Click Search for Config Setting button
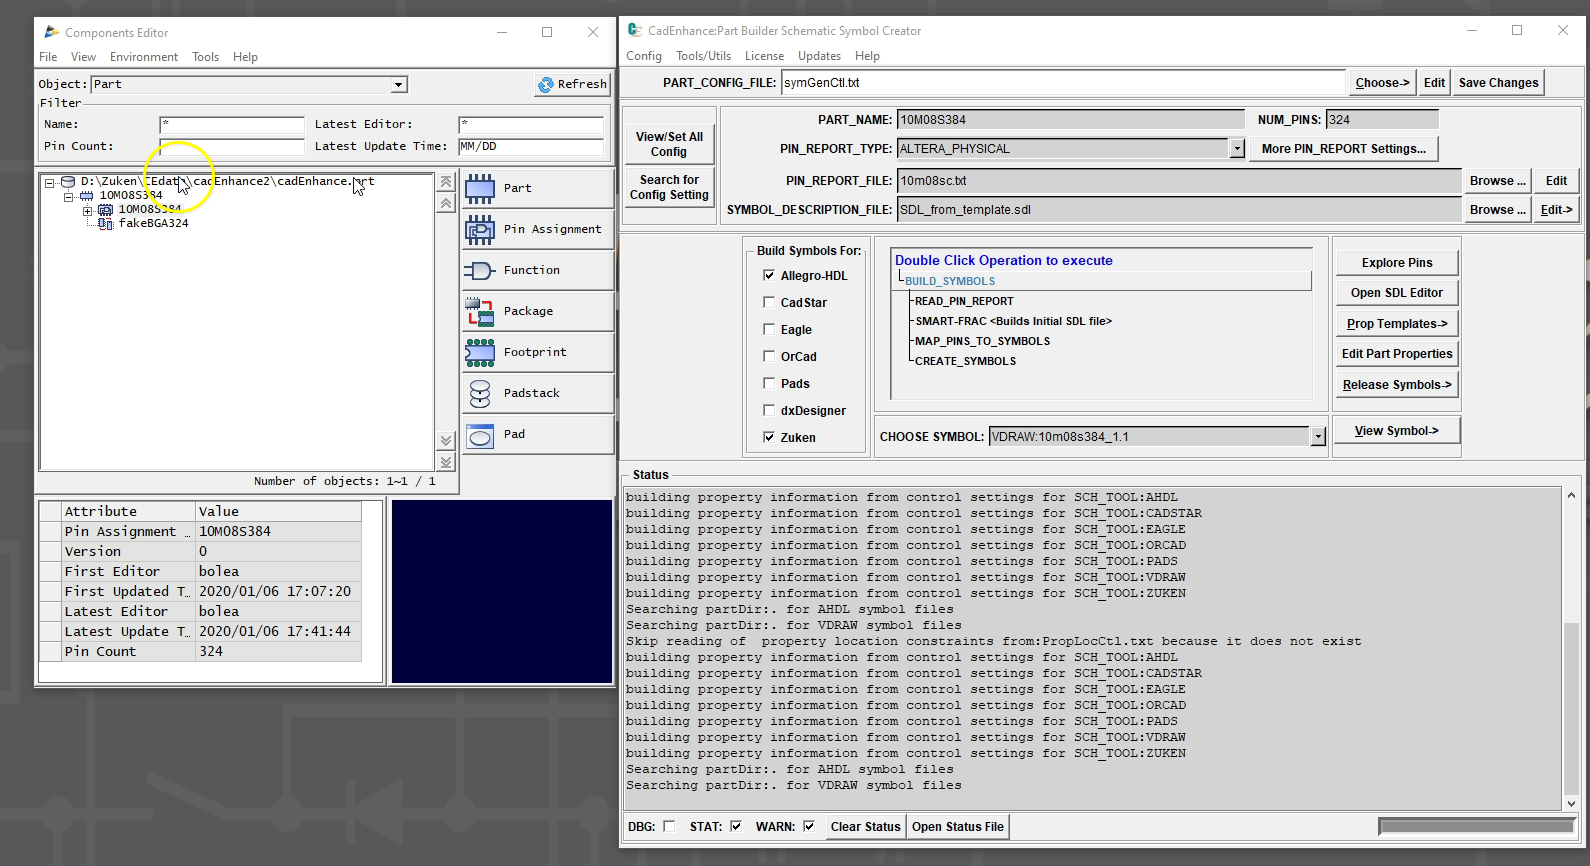This screenshot has width=1590, height=866. tap(669, 187)
